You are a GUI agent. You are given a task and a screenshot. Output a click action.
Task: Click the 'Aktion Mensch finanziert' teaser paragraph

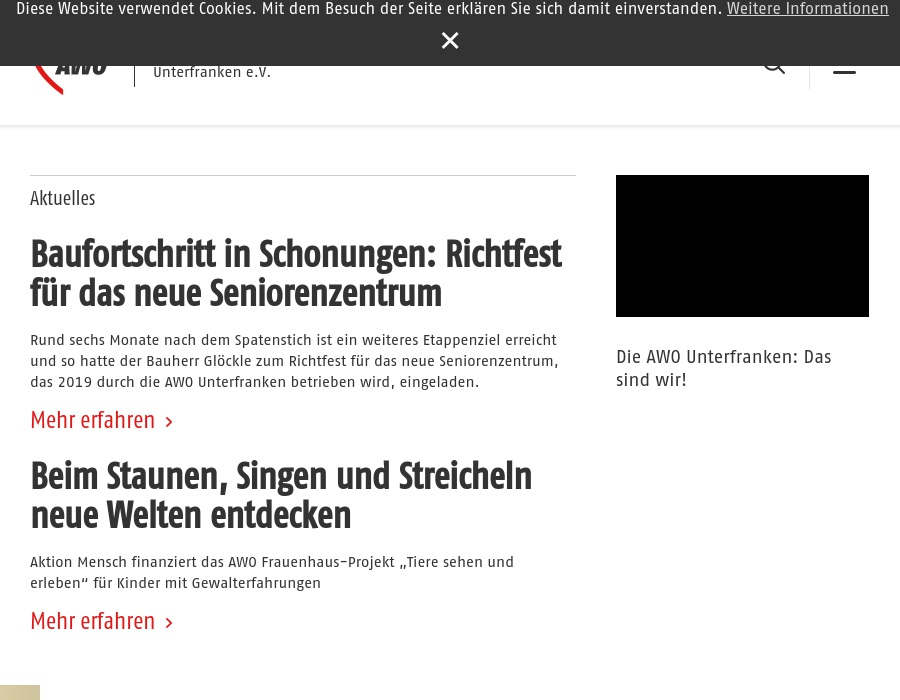272,573
